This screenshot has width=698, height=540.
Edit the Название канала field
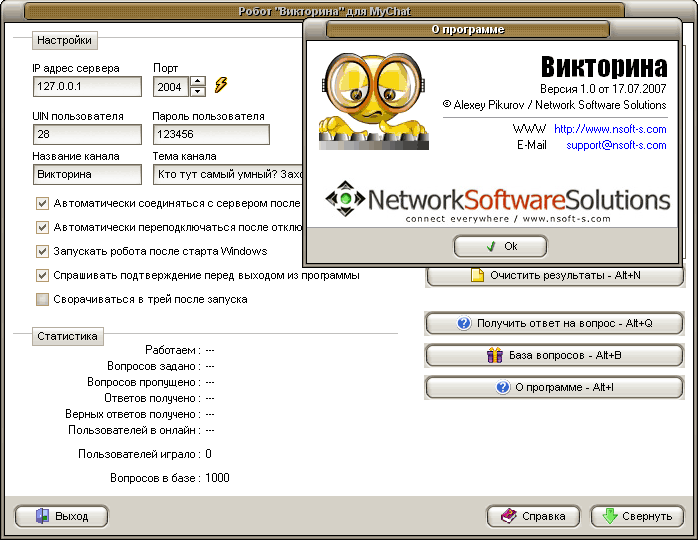87,175
